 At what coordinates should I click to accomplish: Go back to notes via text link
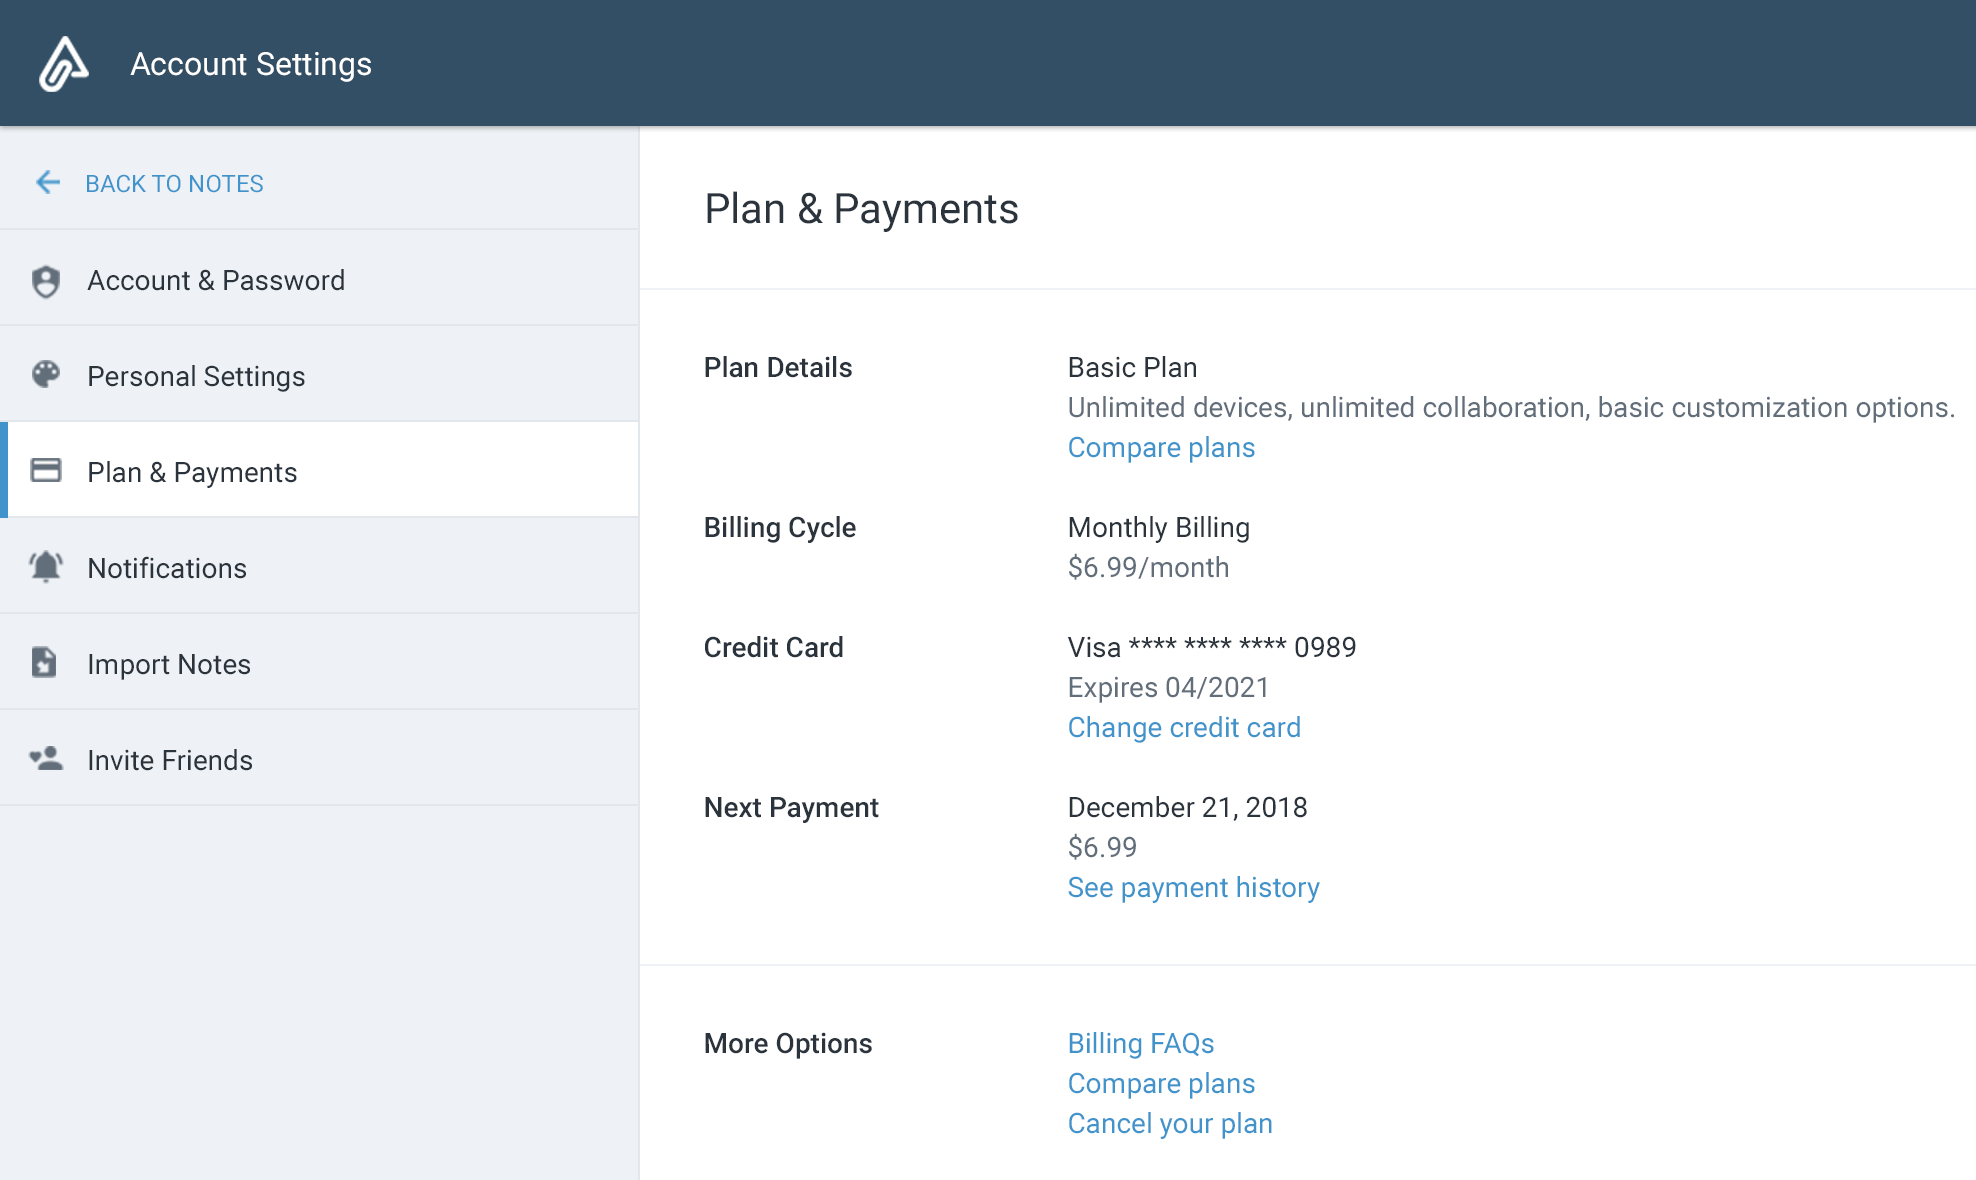point(174,184)
